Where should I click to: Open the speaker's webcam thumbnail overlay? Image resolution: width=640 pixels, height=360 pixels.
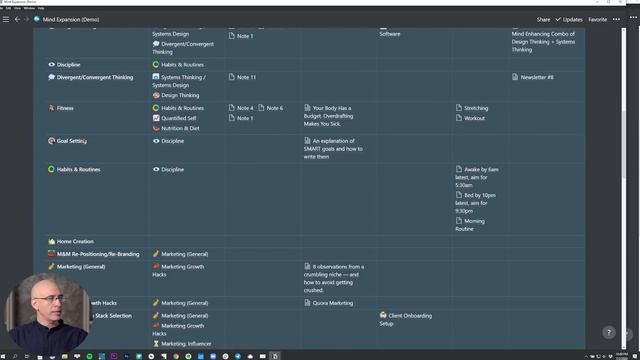coord(47,312)
